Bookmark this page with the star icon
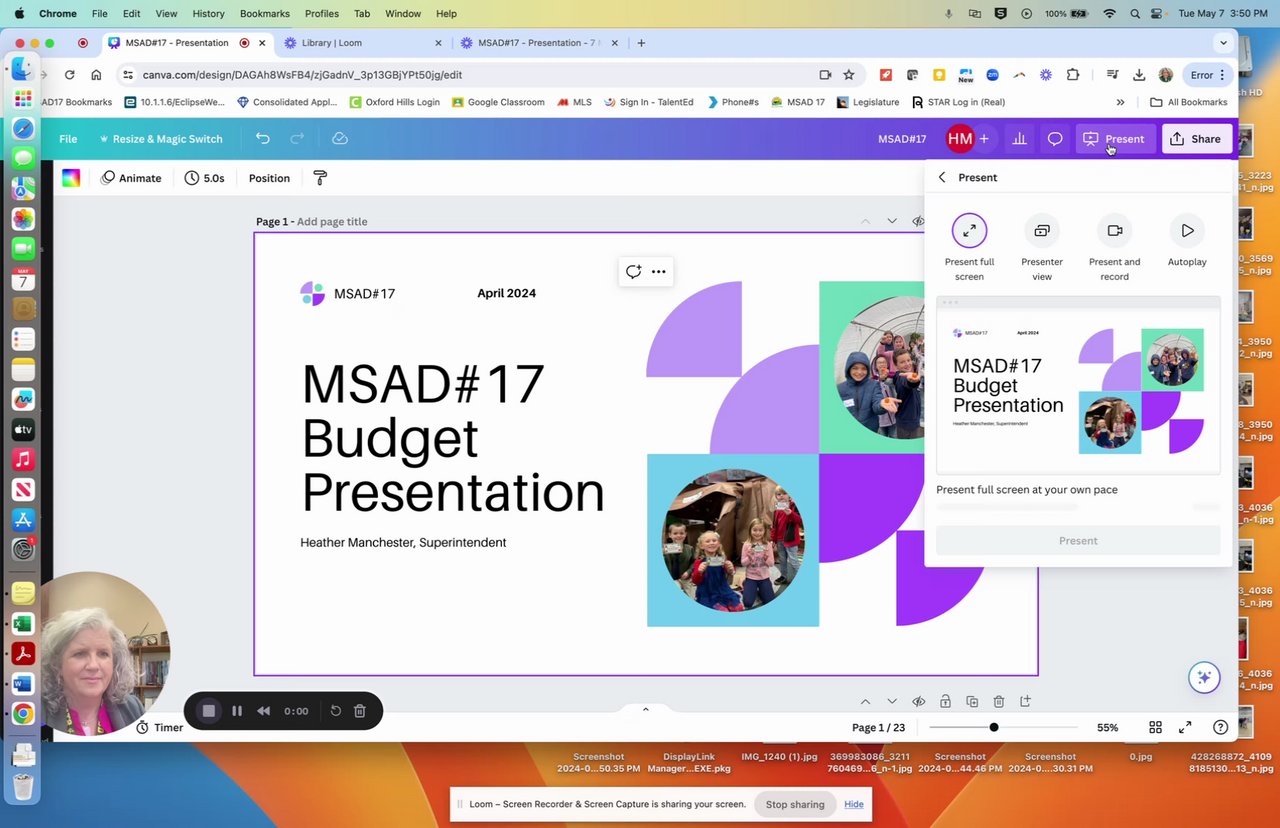Screen dimensions: 1280x828 (849, 74)
